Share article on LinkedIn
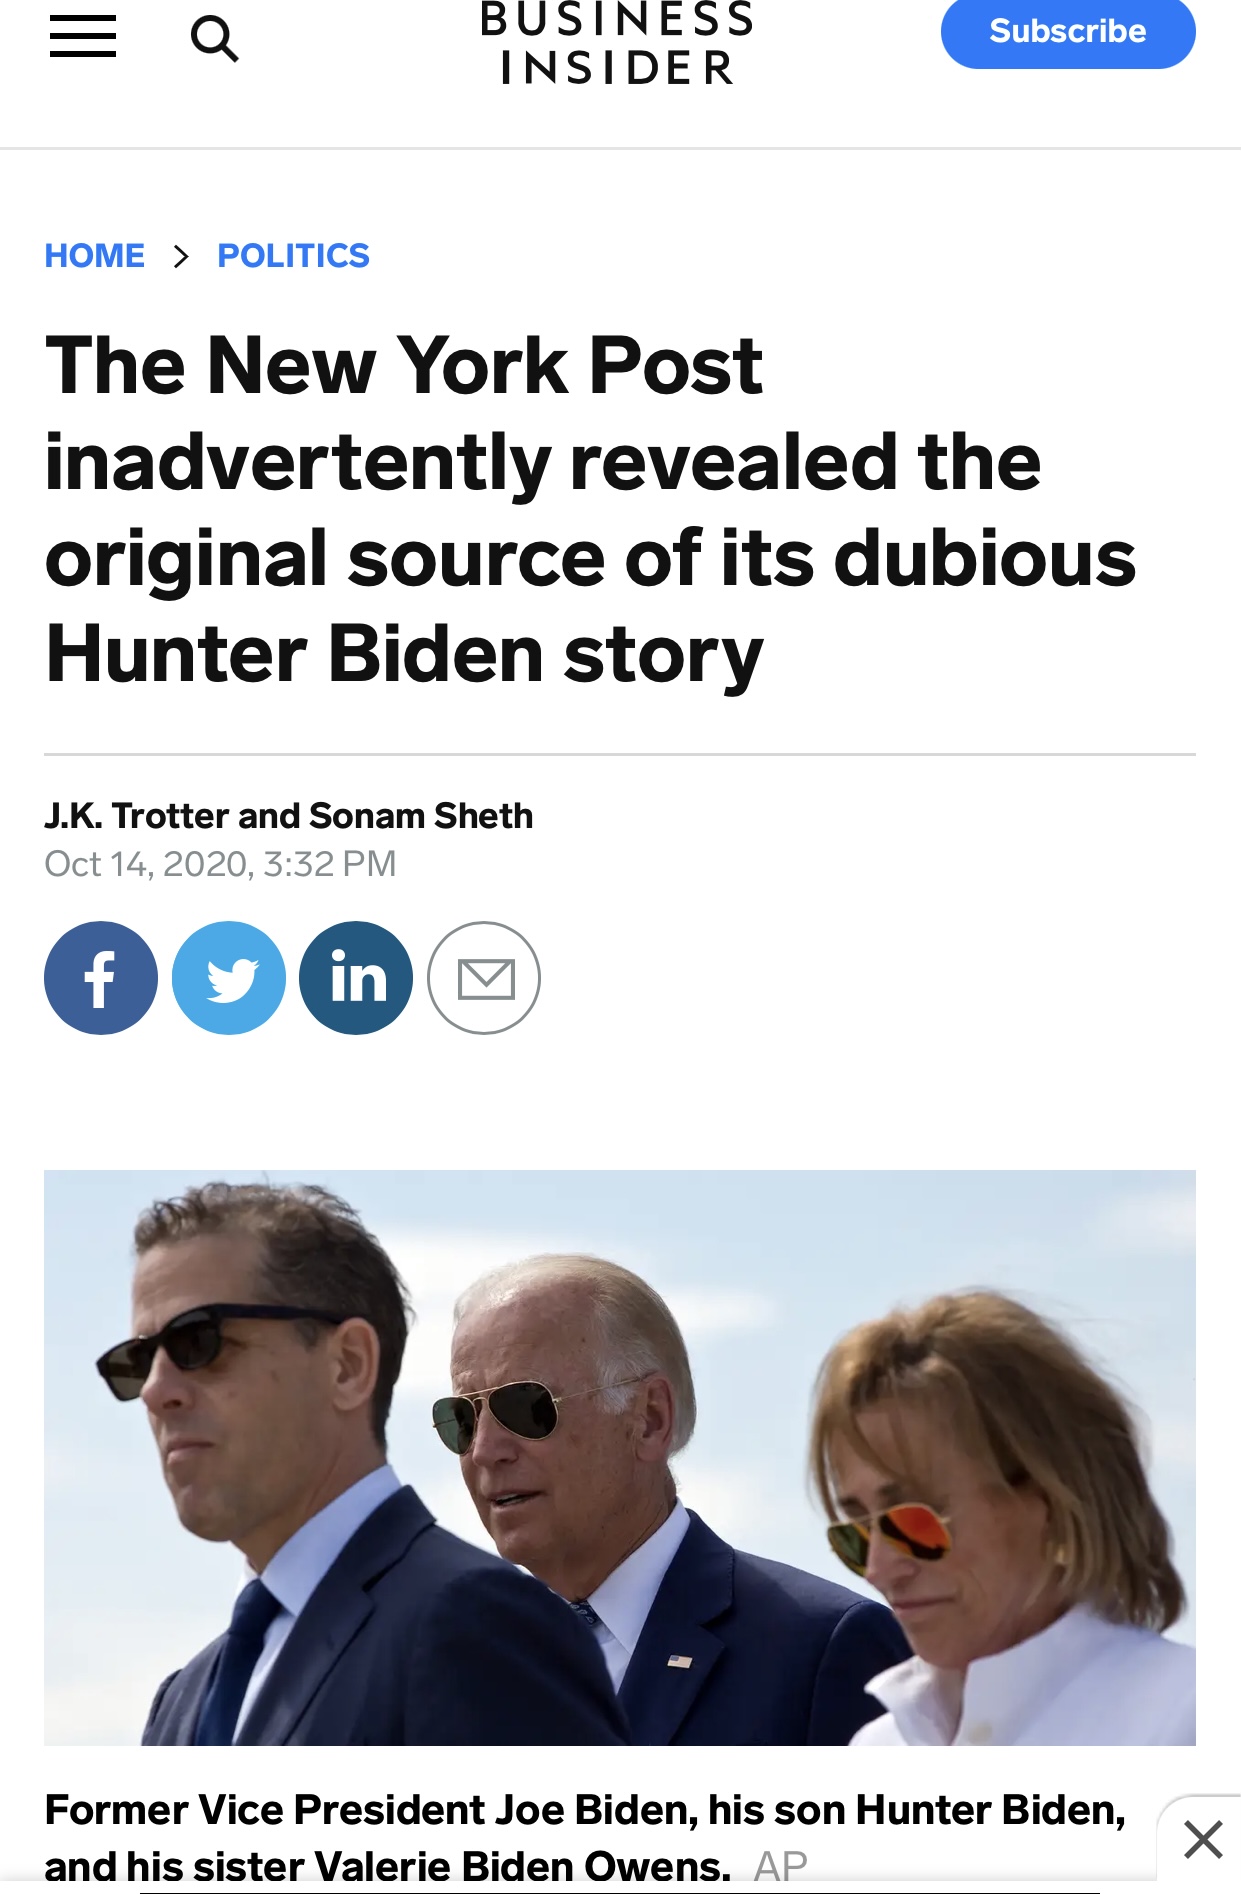Screen dimensions: 1241x1894 pyautogui.click(x=356, y=978)
